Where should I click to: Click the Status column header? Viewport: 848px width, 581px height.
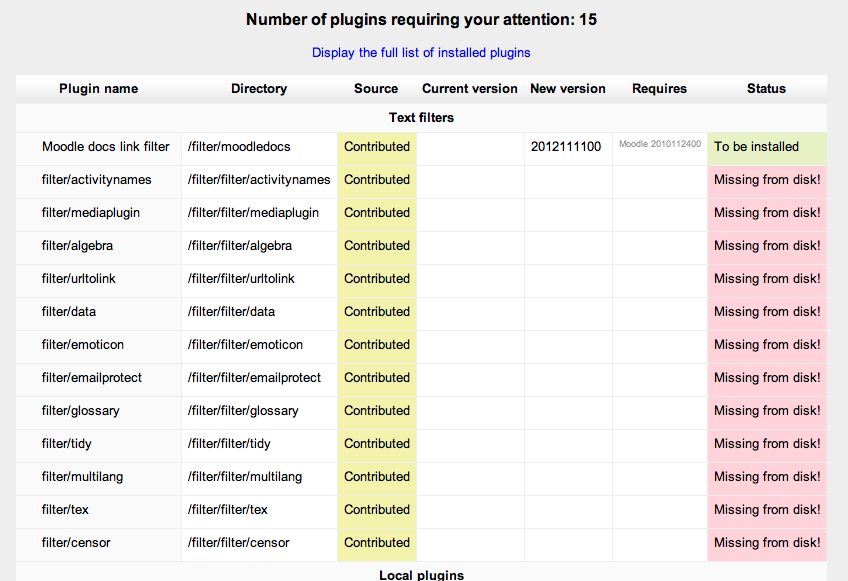click(x=766, y=89)
